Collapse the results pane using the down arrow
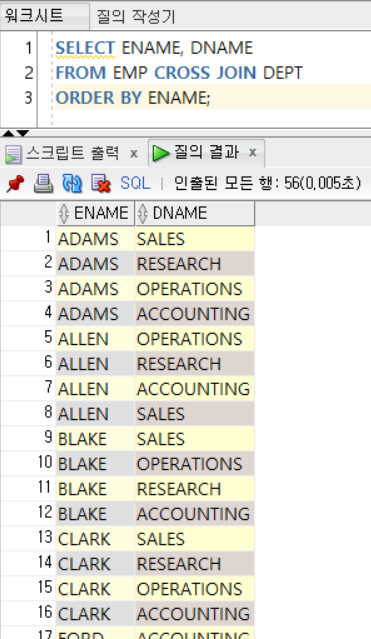This screenshot has width=371, height=639. click(22, 133)
